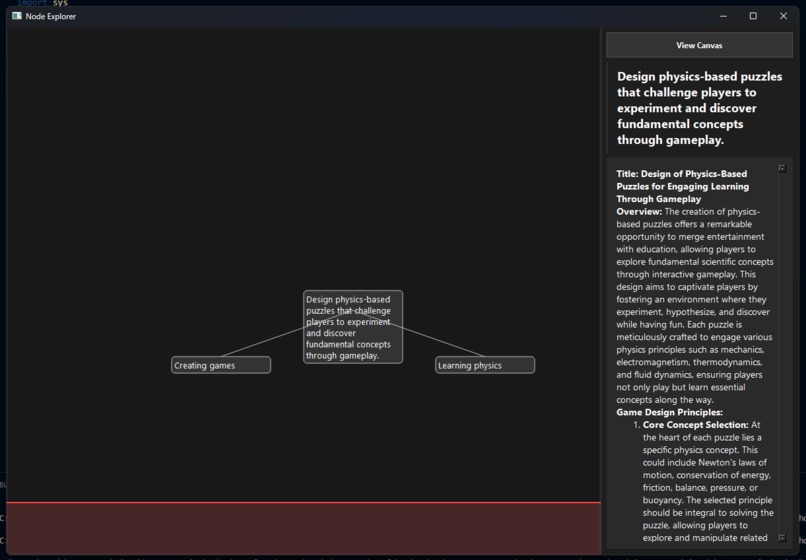
Task: Select the Learning physics node
Action: [x=485, y=365]
